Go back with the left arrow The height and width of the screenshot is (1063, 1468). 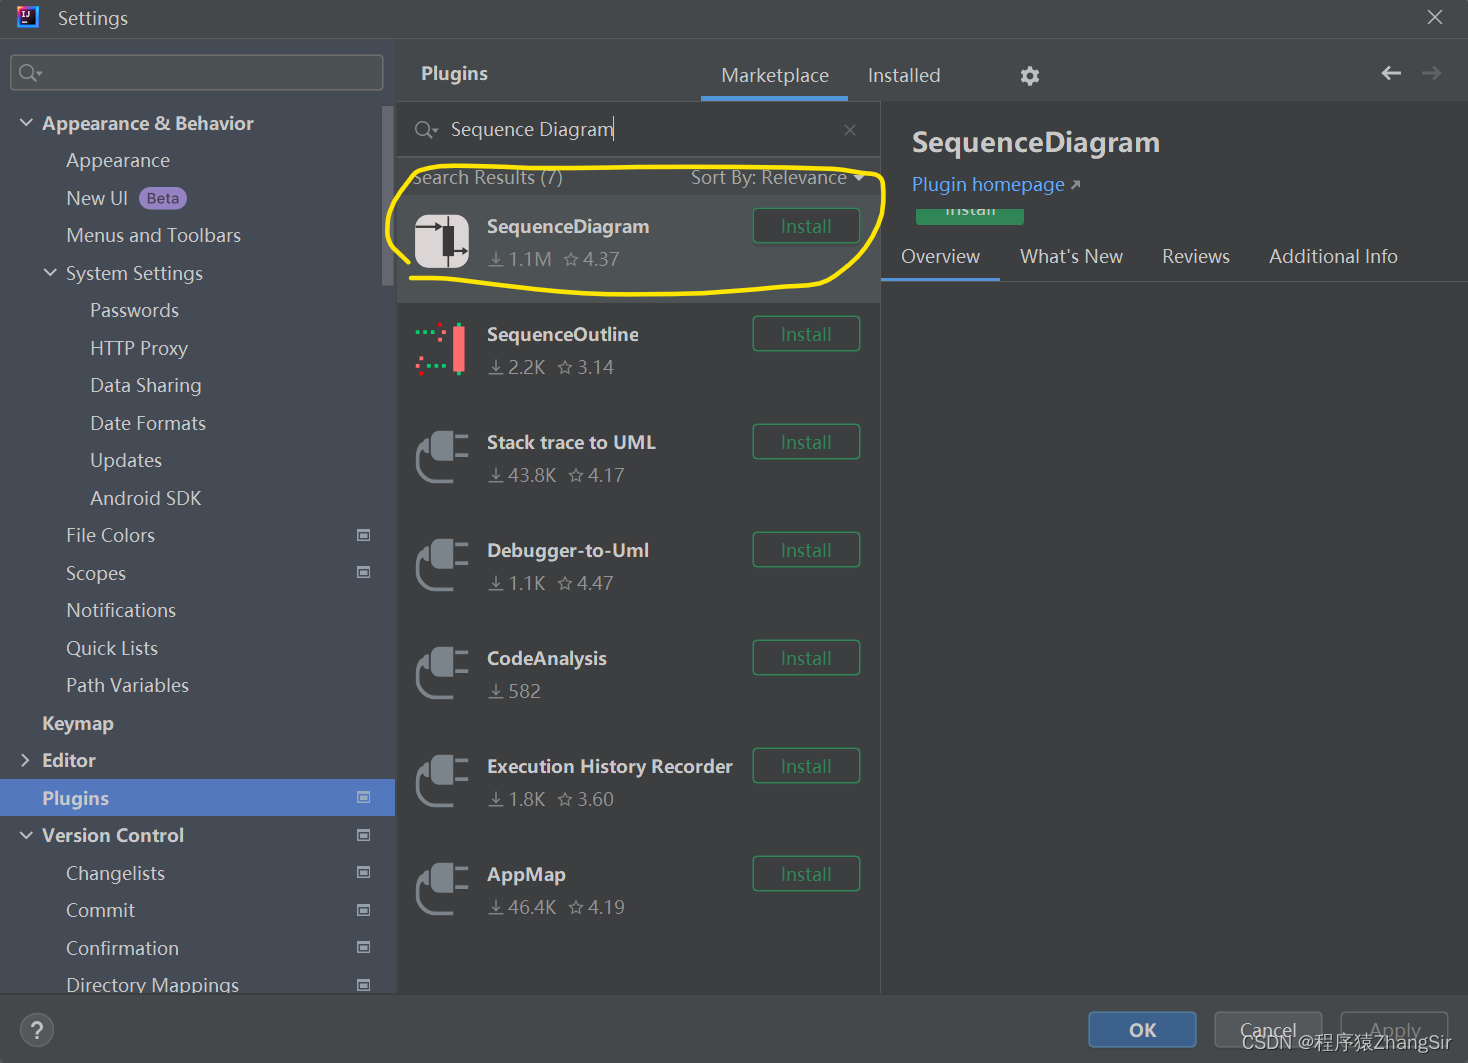(x=1391, y=73)
